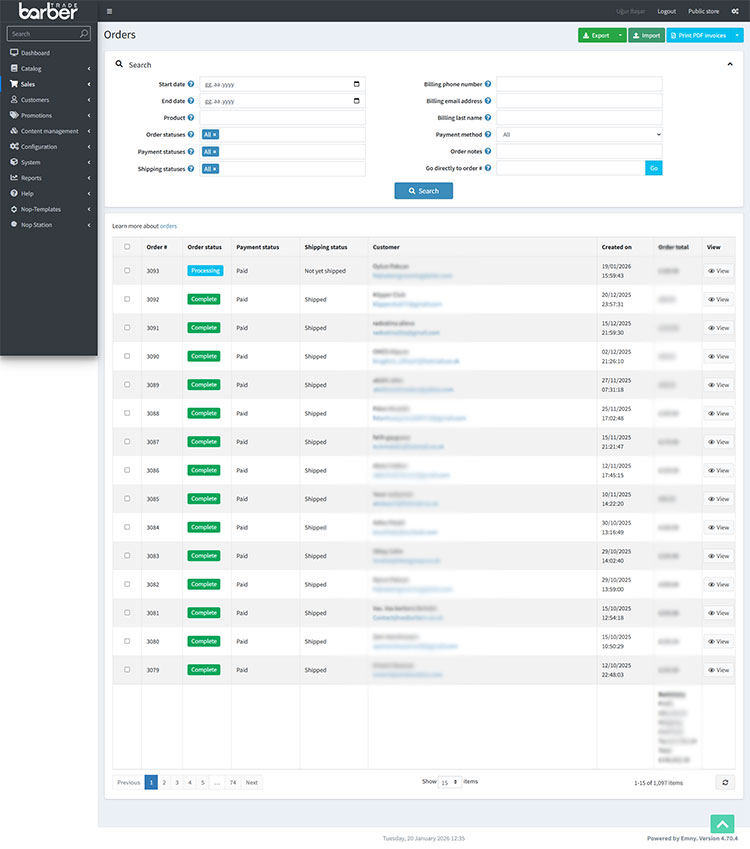Select the checkbox for order 3088
Viewport: 750px width, 849px height.
[127, 413]
